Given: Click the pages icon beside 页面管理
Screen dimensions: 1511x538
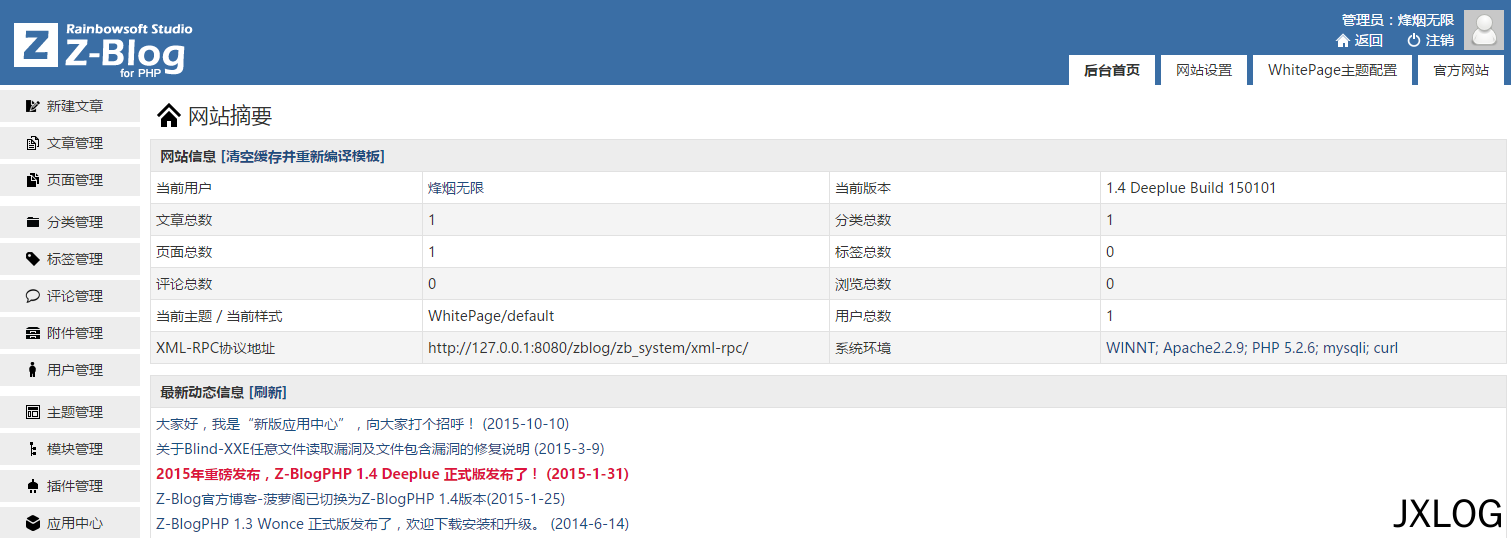Looking at the screenshot, I should [33, 180].
